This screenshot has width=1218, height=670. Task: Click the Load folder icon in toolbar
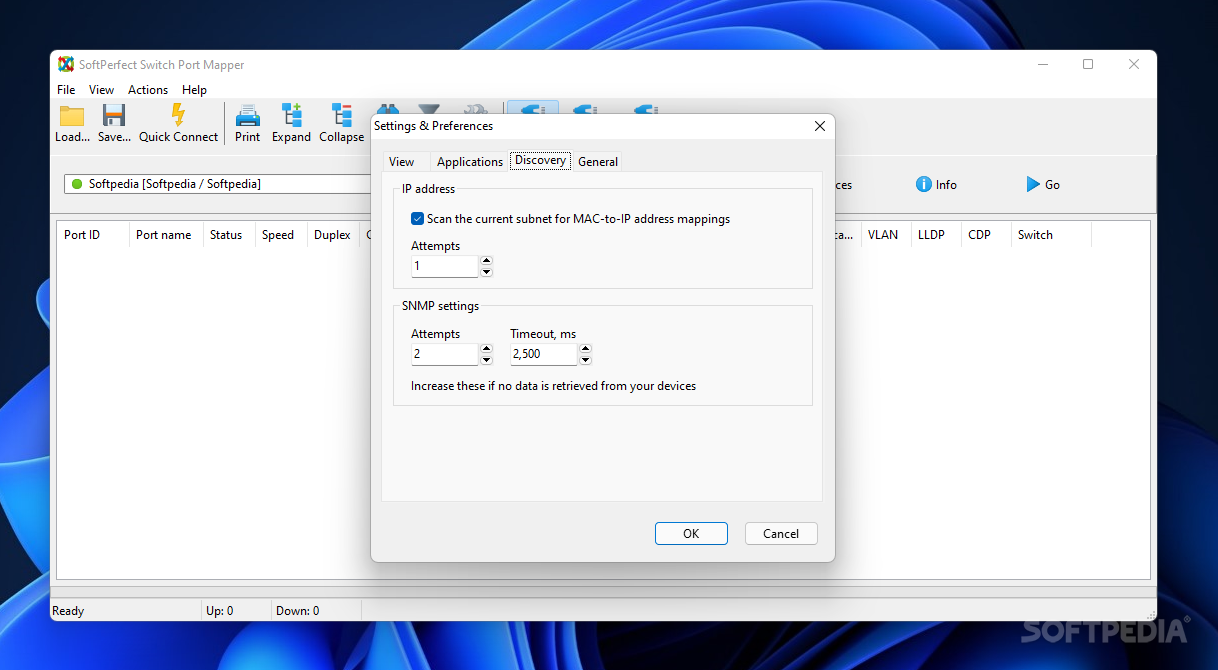tap(72, 115)
